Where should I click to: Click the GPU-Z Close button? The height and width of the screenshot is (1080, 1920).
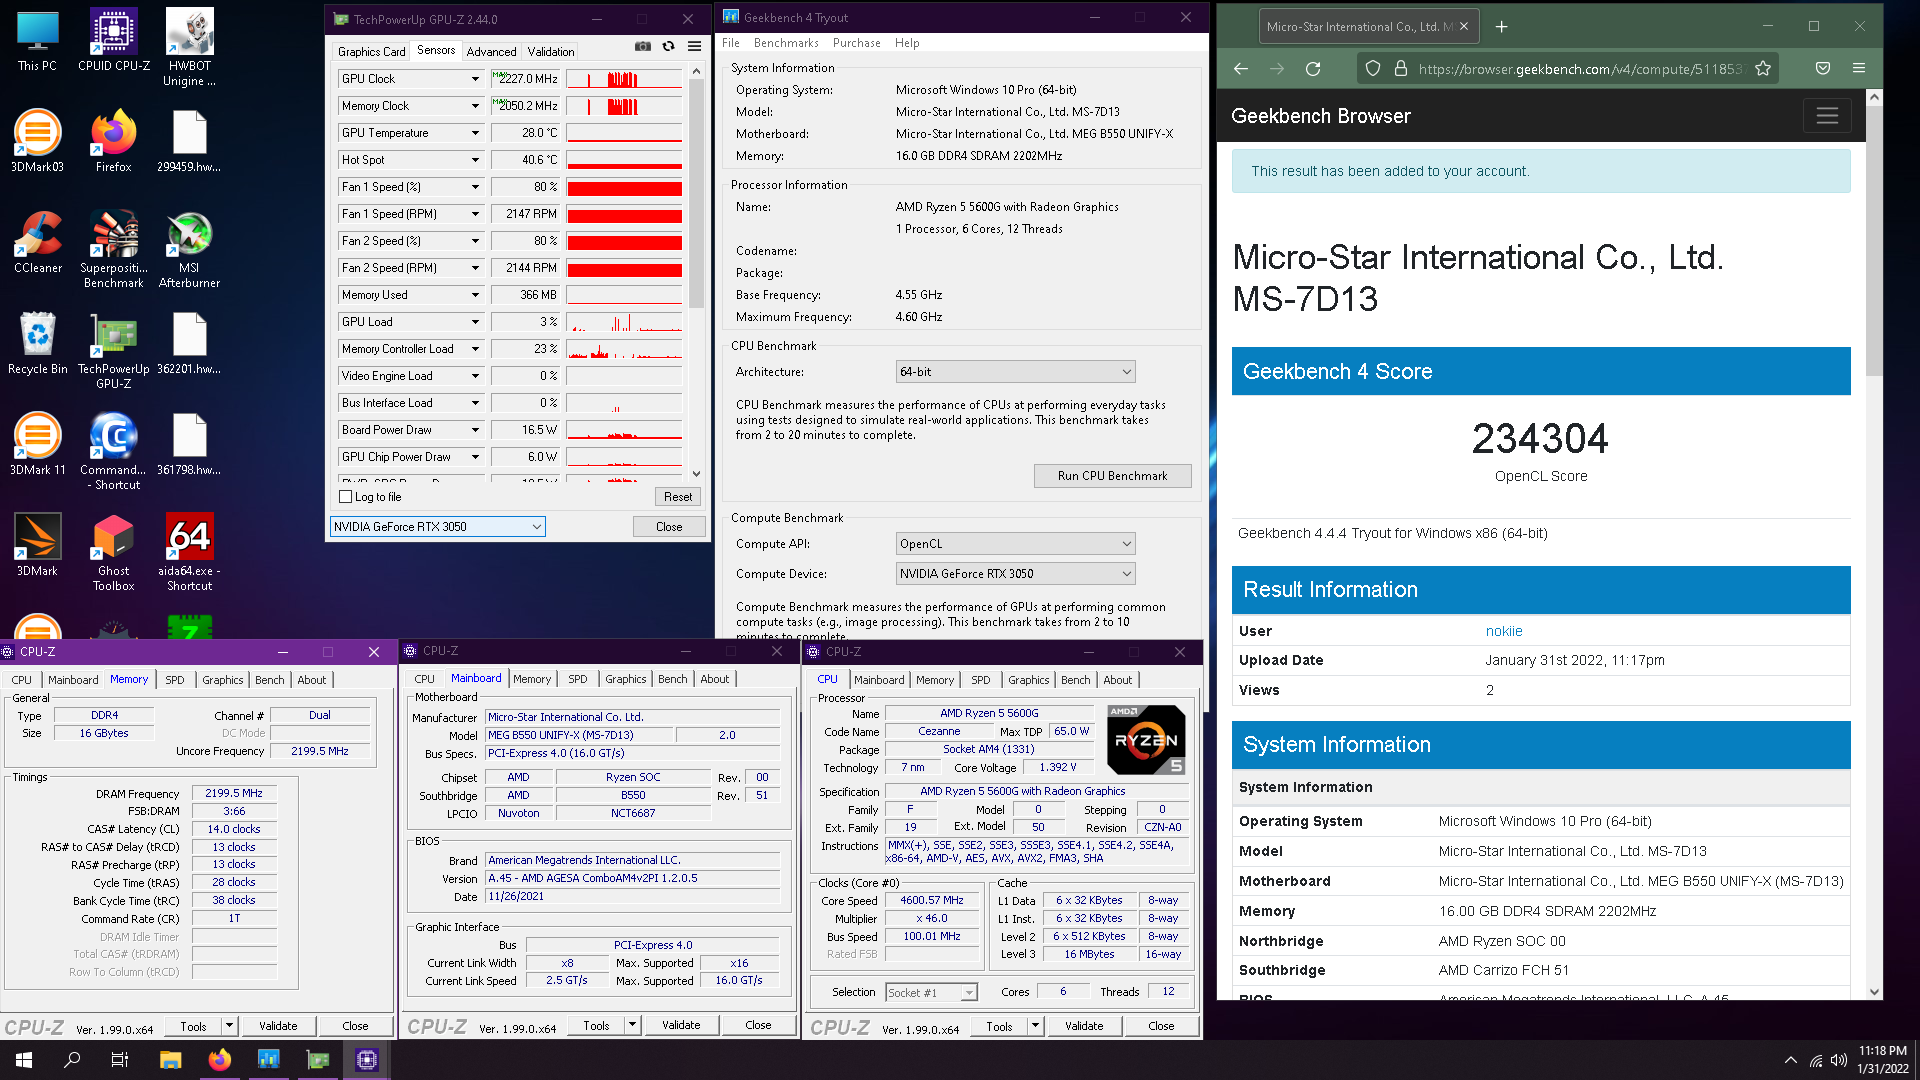pyautogui.click(x=669, y=527)
